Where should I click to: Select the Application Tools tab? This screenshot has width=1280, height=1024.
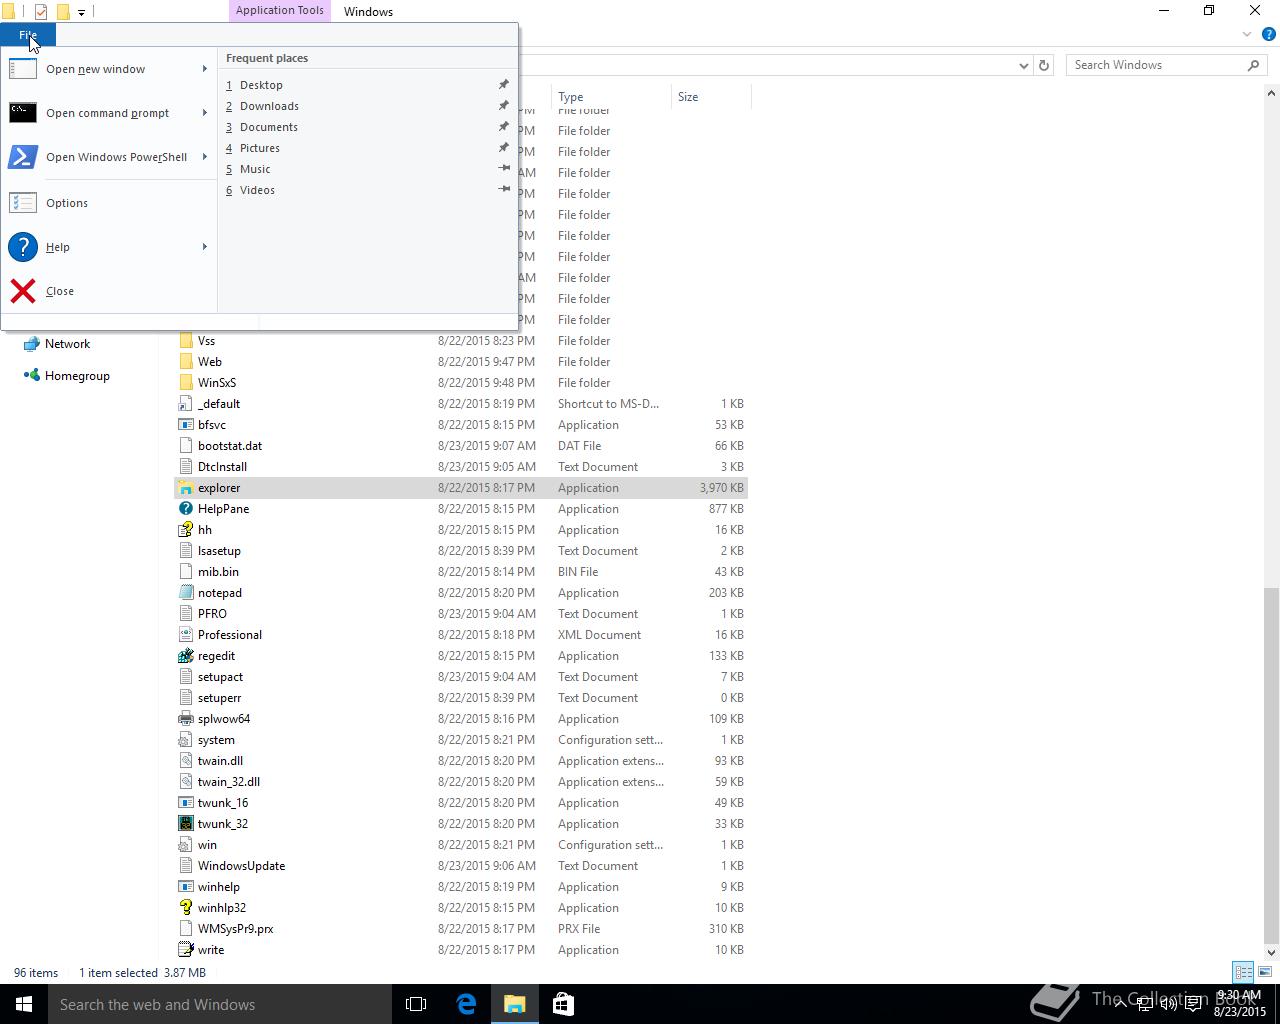[x=280, y=11]
